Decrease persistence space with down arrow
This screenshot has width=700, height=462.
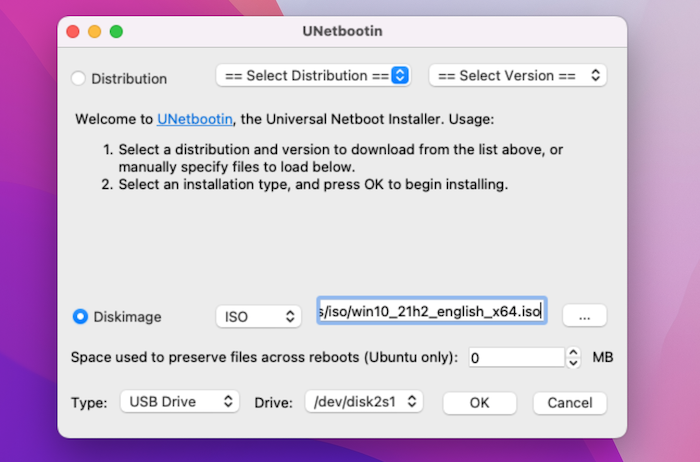573,363
